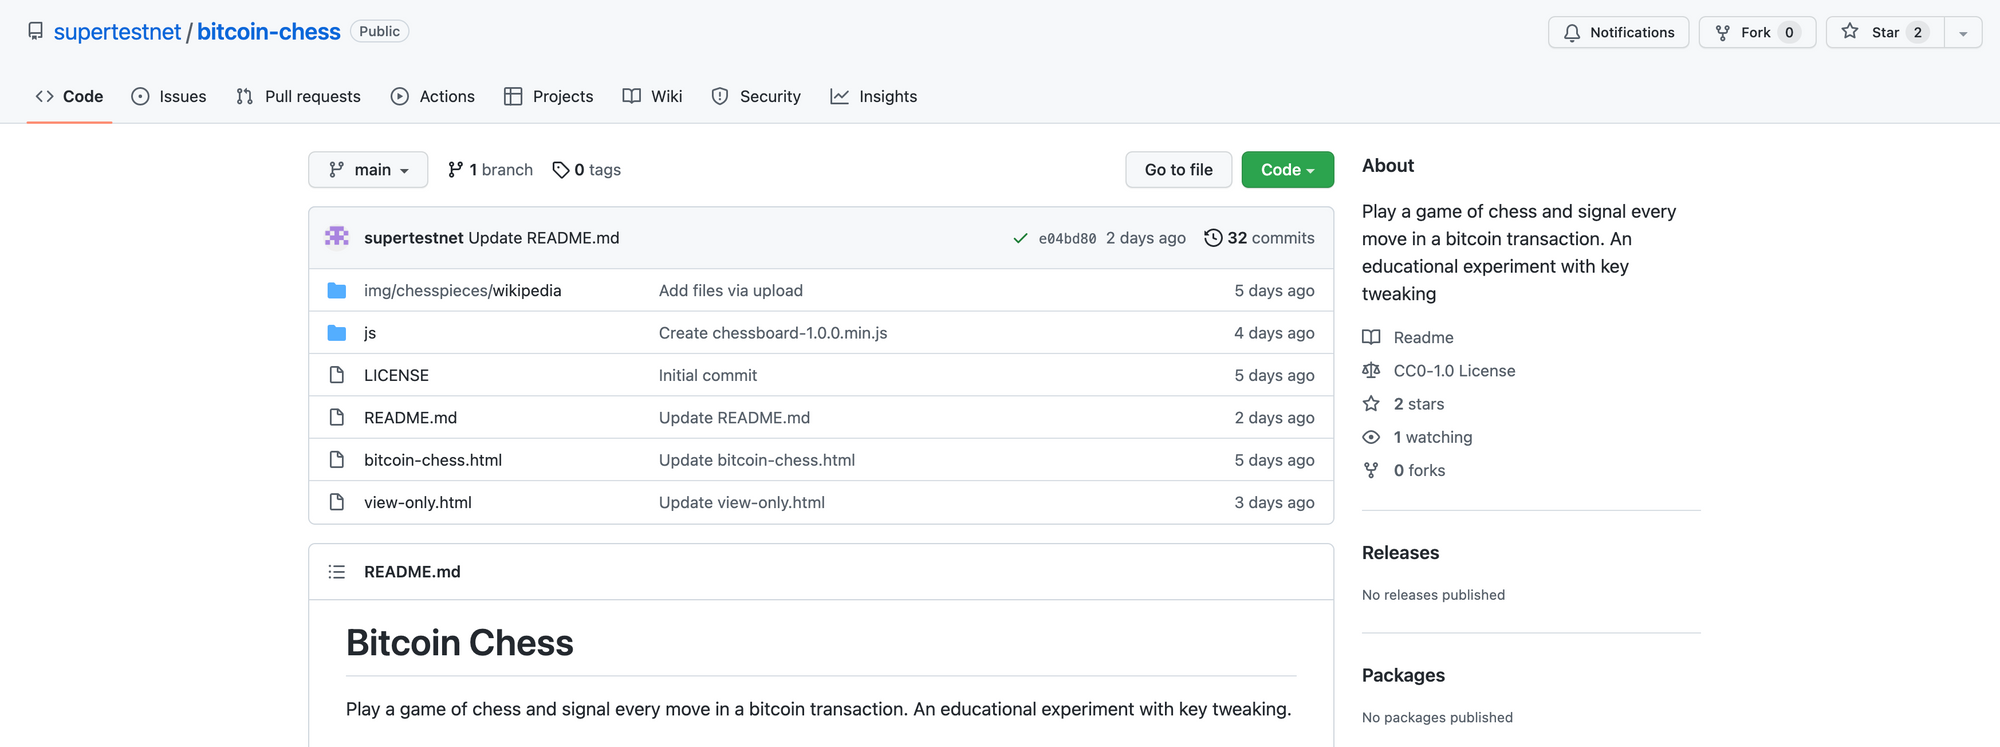Open the bitcoin-chess repository link
This screenshot has height=747, width=2000.
pyautogui.click(x=269, y=32)
